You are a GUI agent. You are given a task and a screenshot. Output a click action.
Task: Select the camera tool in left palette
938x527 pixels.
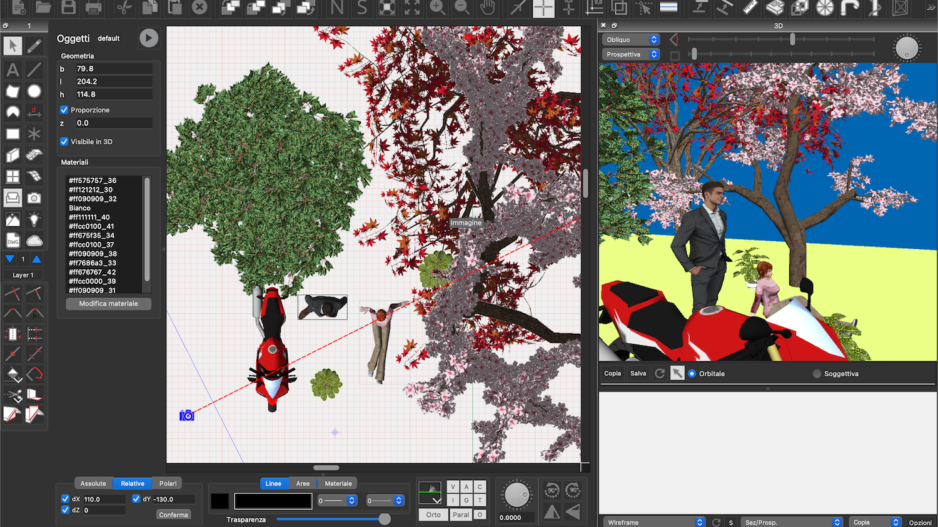tap(35, 197)
